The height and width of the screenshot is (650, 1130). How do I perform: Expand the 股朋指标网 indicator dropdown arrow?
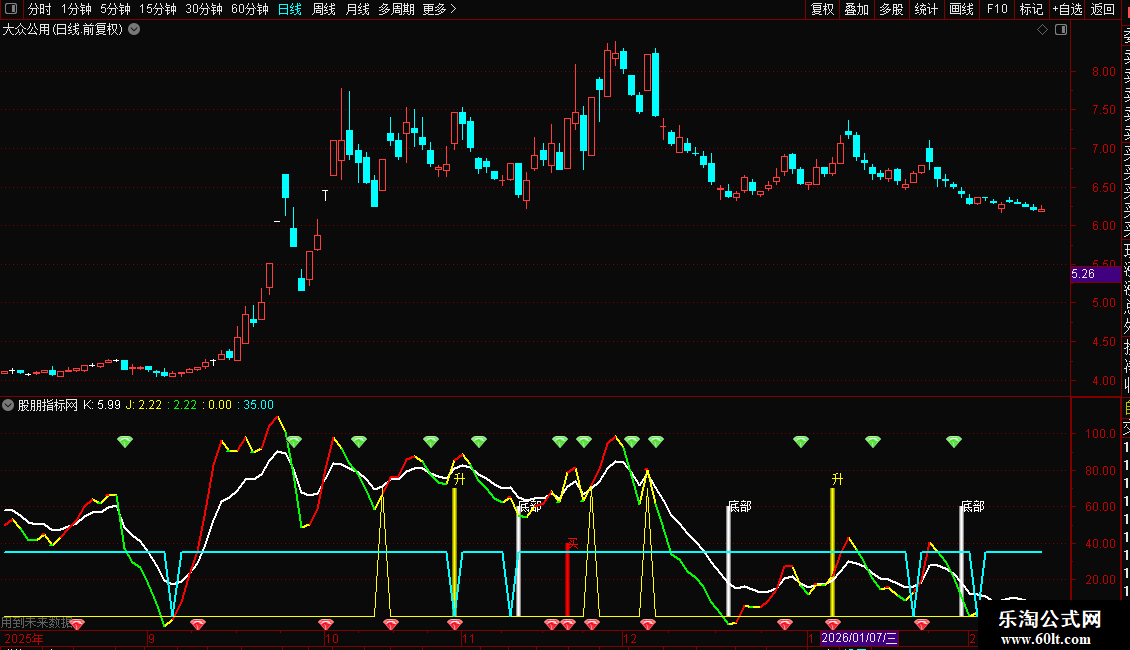coord(8,405)
